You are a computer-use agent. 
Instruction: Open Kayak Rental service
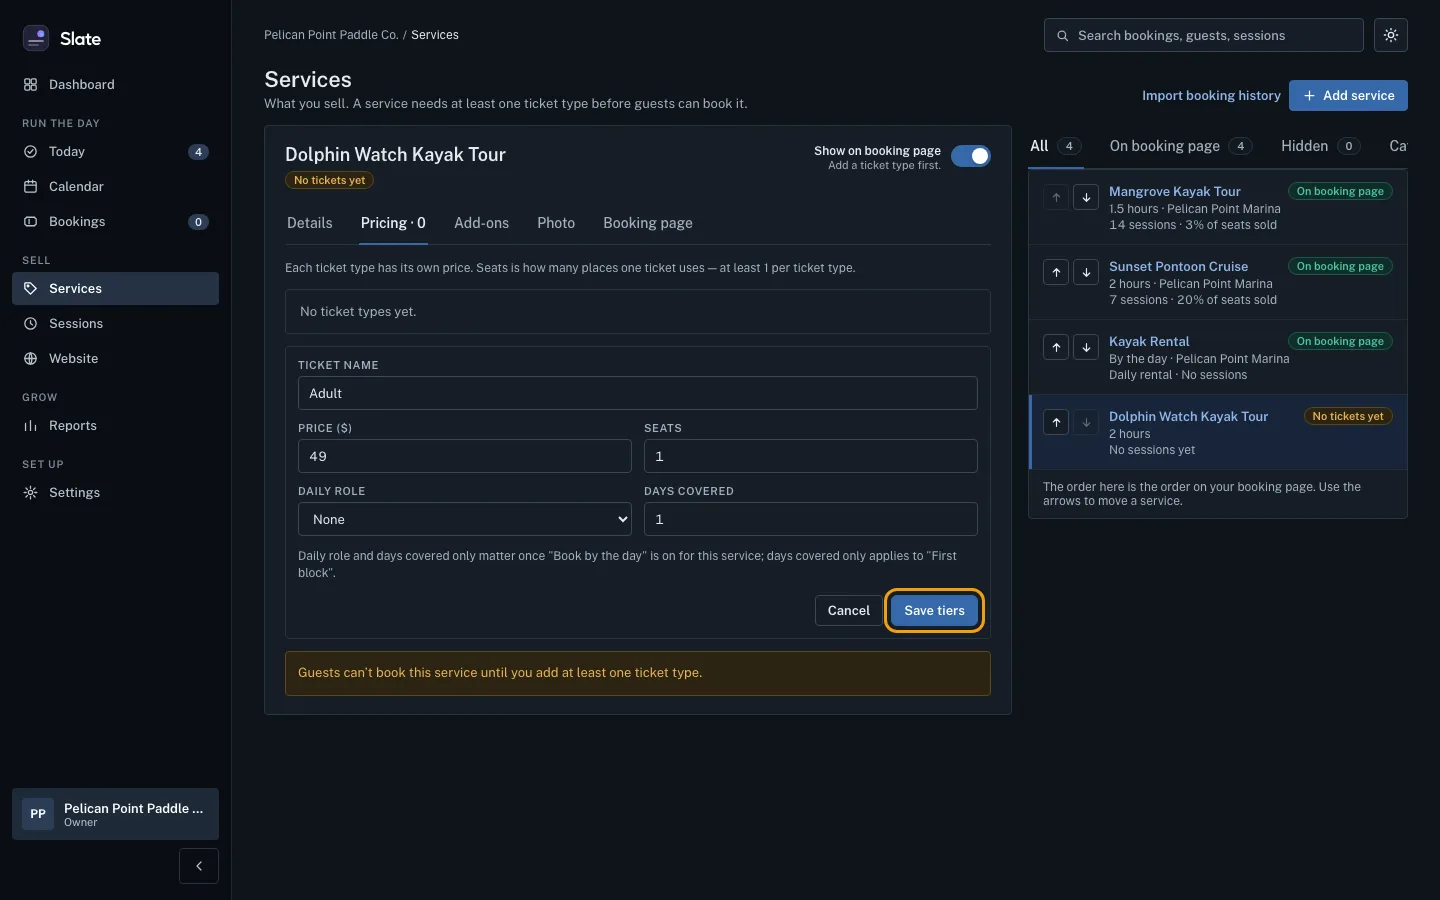pyautogui.click(x=1149, y=341)
